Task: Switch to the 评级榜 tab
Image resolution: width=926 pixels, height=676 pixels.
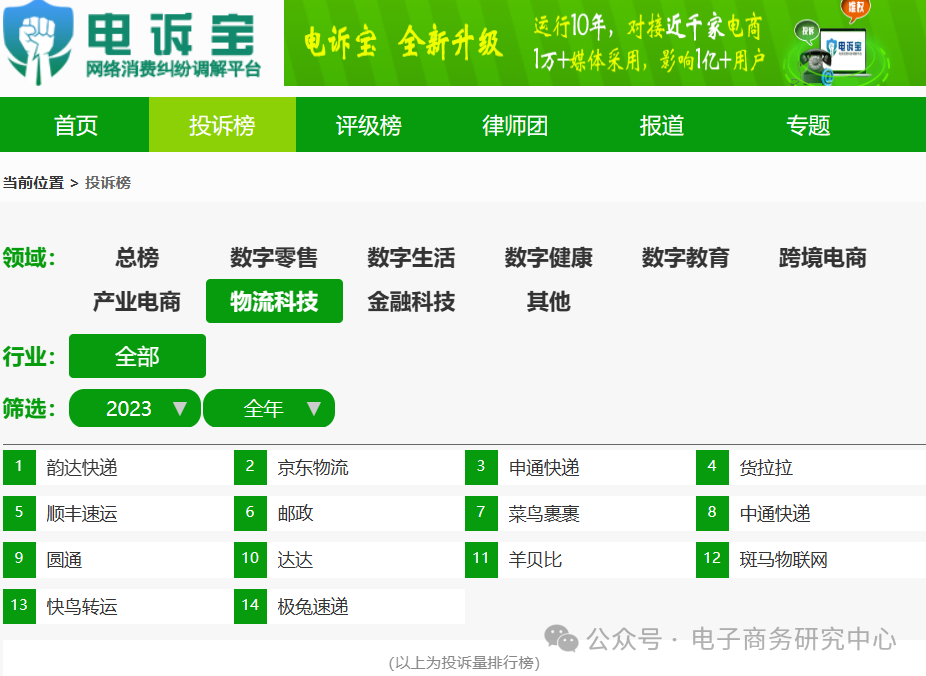Action: coord(366,124)
